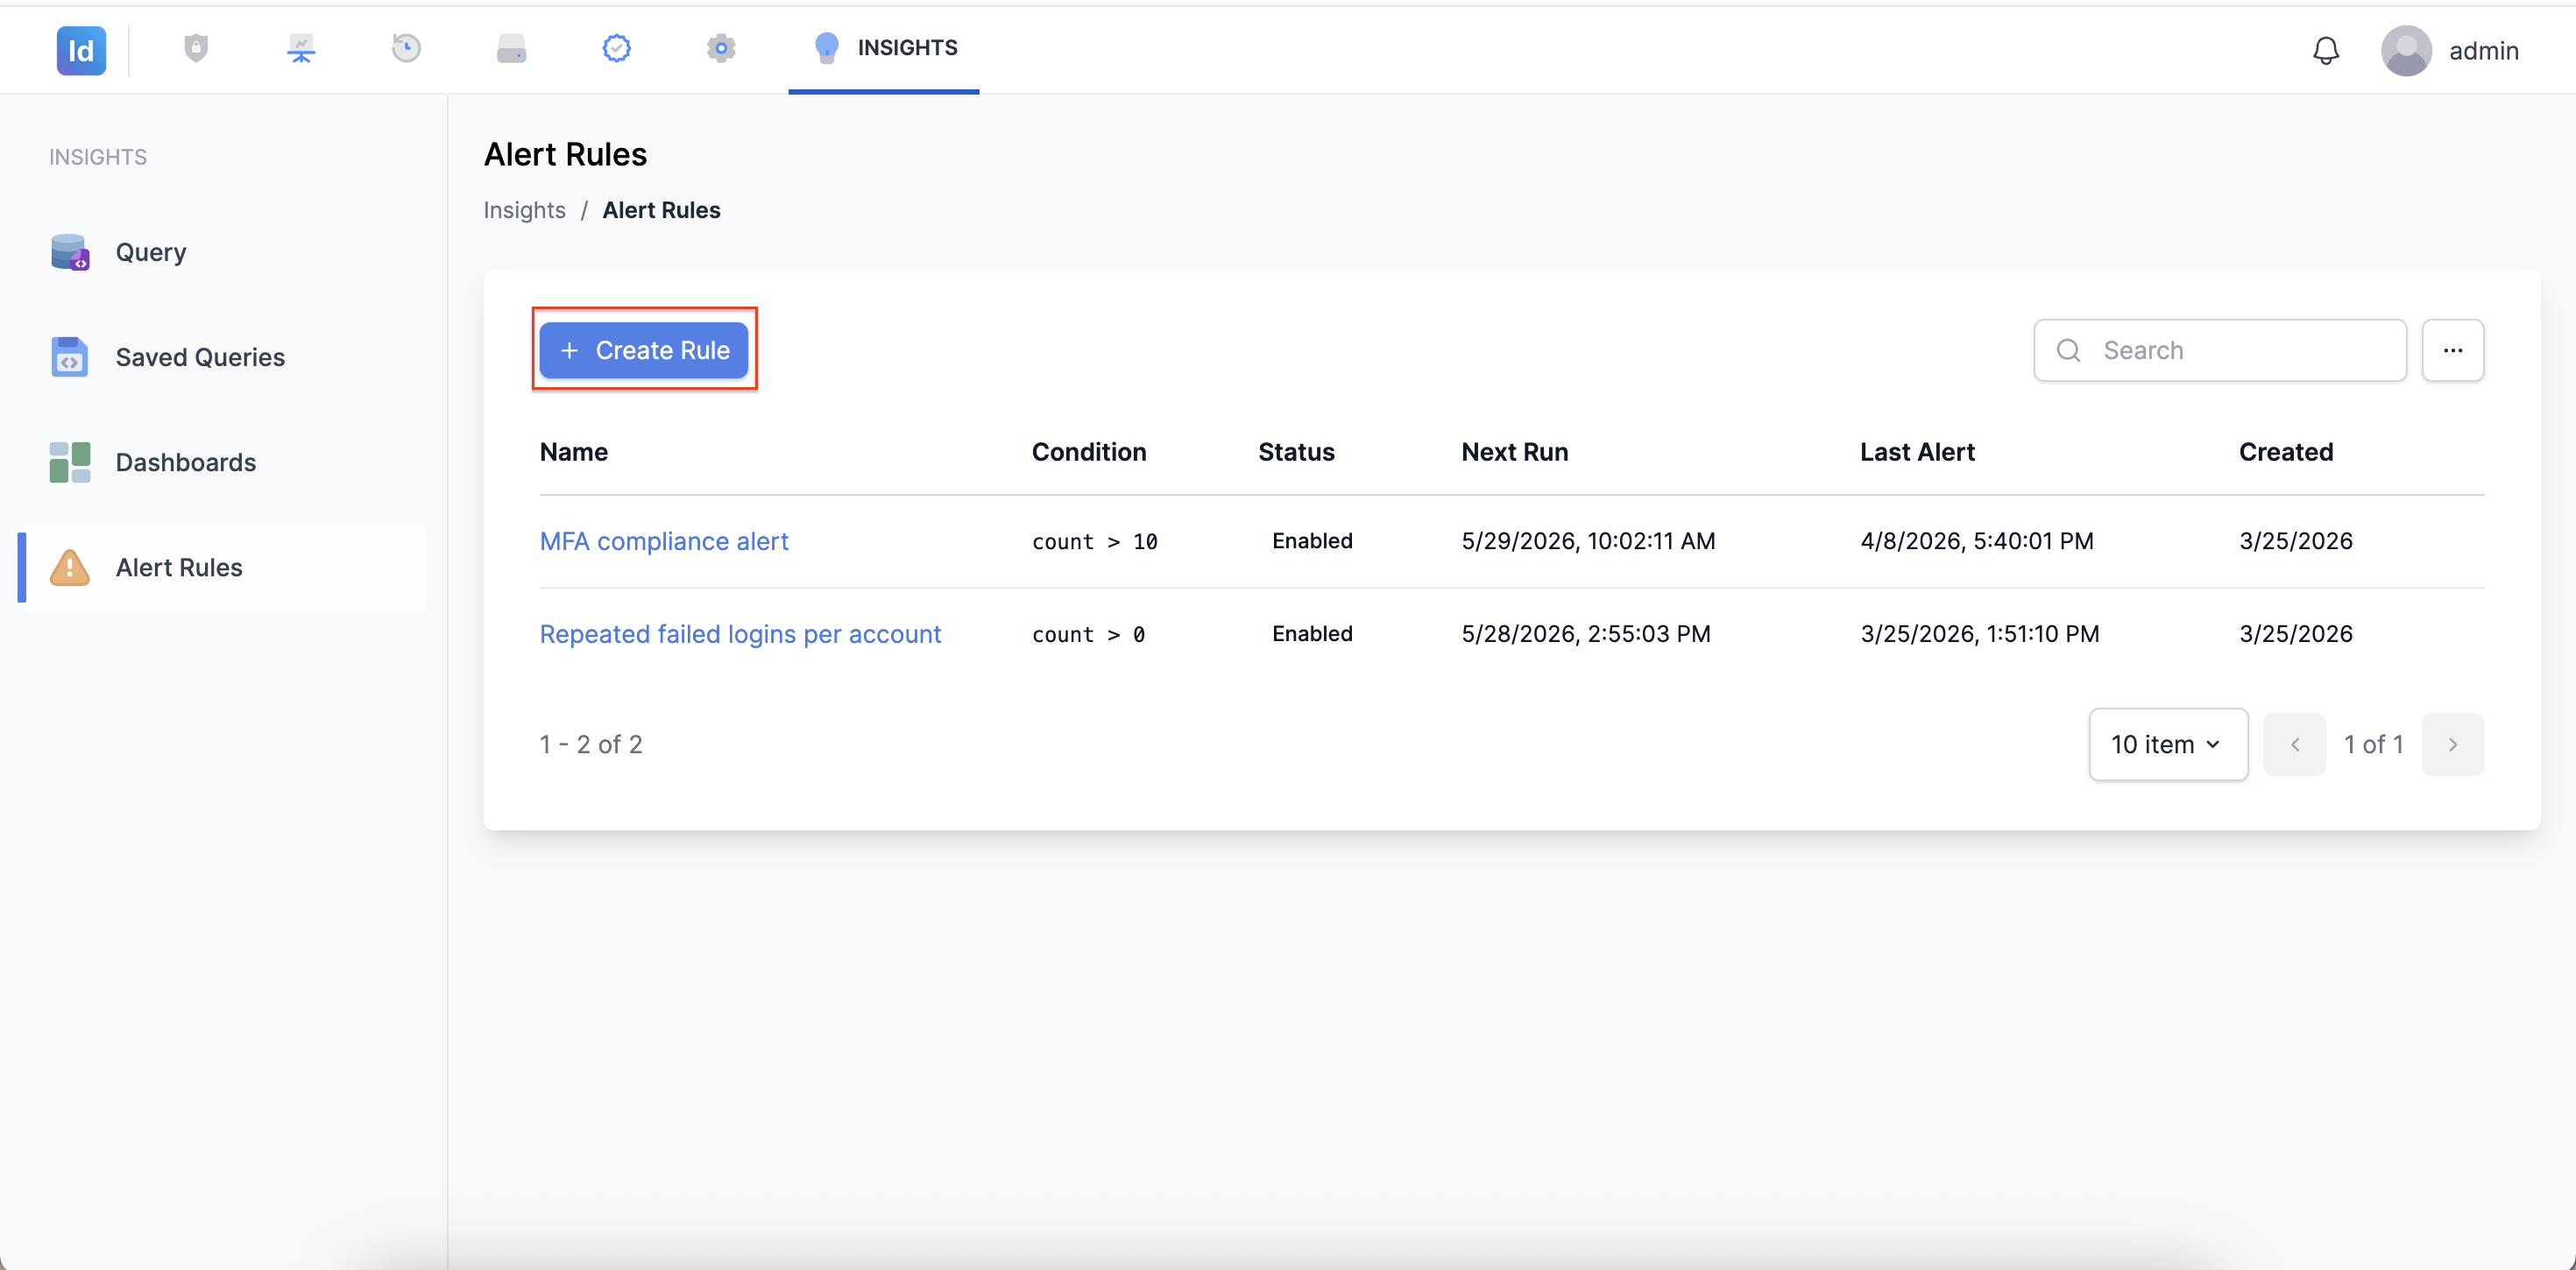Open the notifications bell
The width and height of the screenshot is (2576, 1270).
(x=2326, y=50)
